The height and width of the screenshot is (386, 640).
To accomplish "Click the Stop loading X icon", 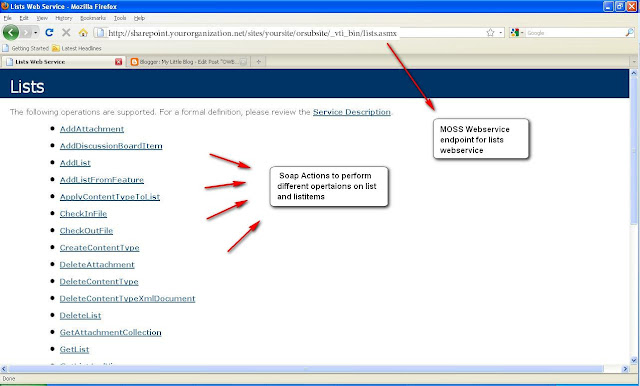I will (x=66, y=33).
